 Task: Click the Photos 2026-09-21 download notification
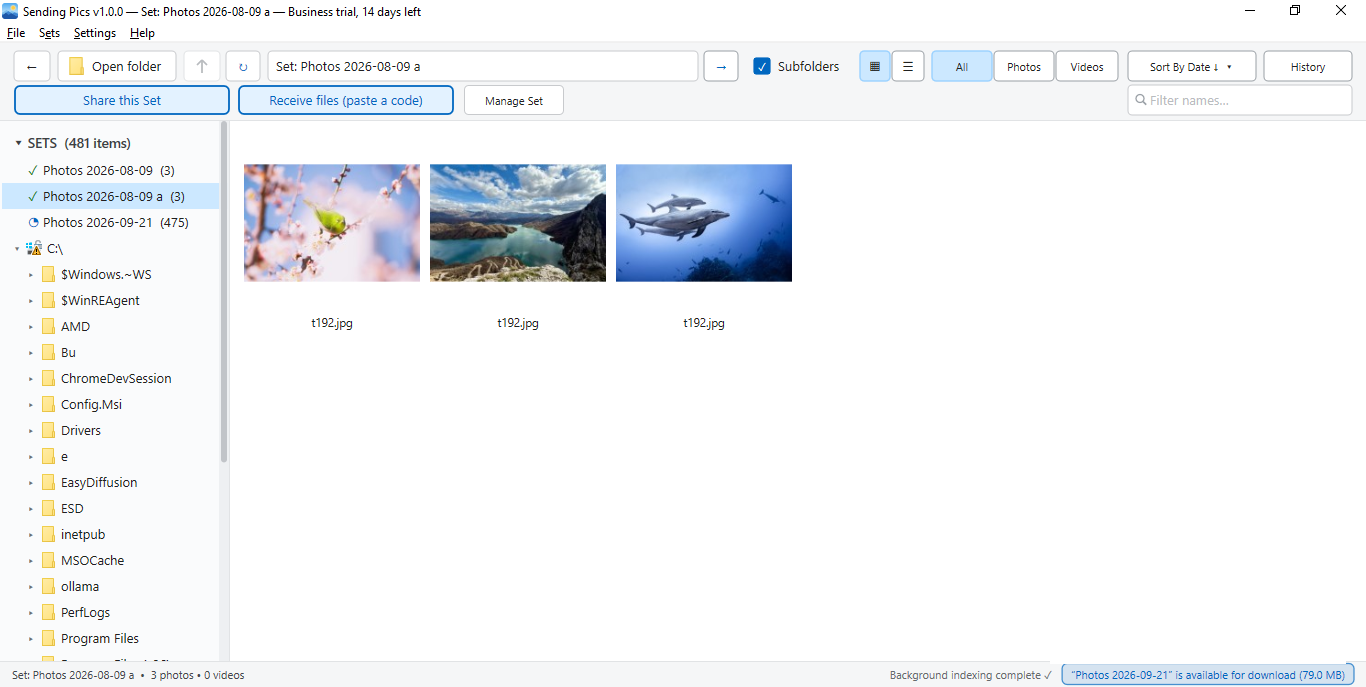click(x=1208, y=675)
